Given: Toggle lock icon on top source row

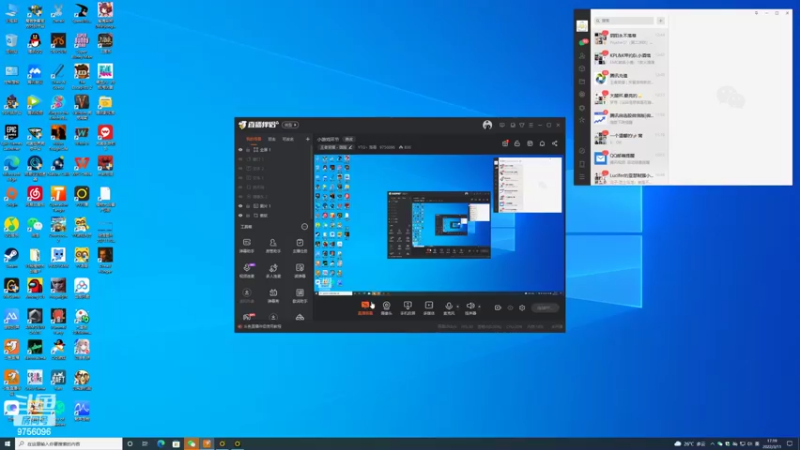Looking at the screenshot, I should pos(248,150).
